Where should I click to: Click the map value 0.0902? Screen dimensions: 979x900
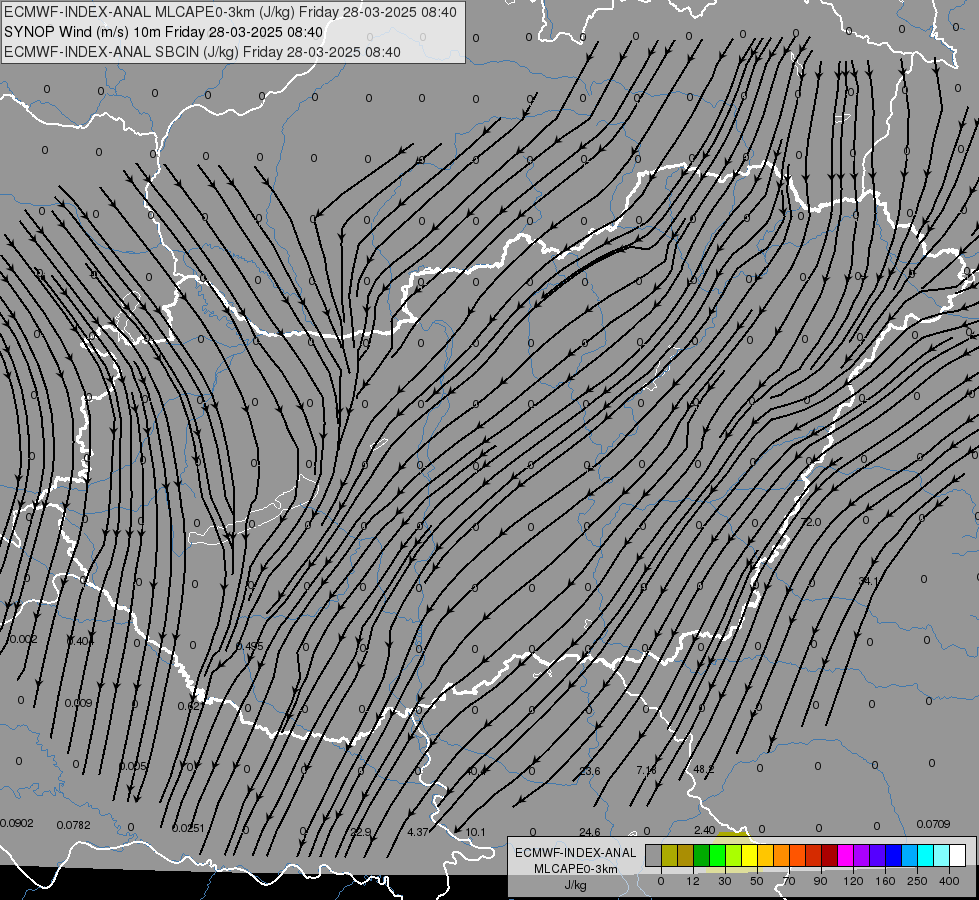tap(17, 823)
